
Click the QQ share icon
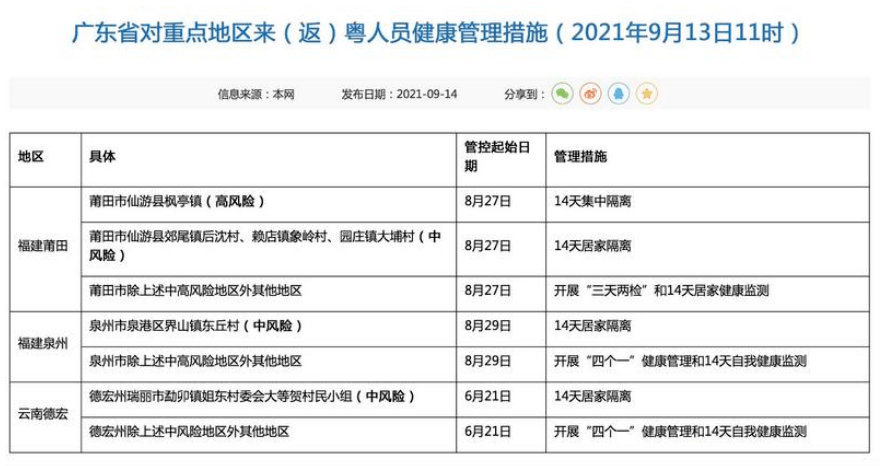coord(619,94)
